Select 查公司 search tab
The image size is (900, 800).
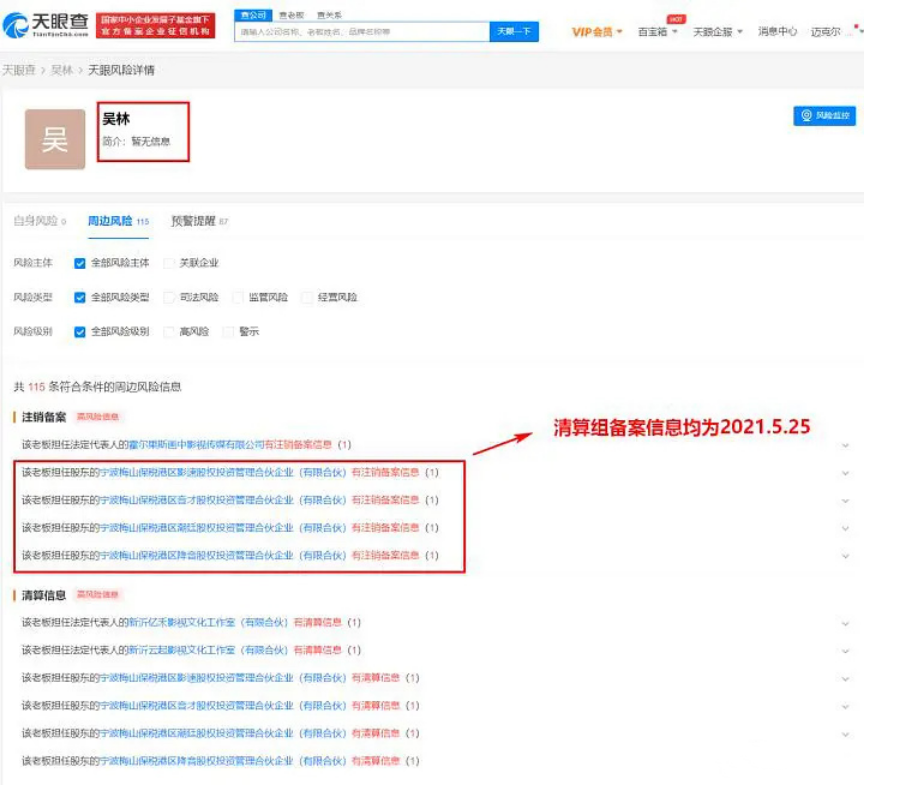click(x=253, y=15)
